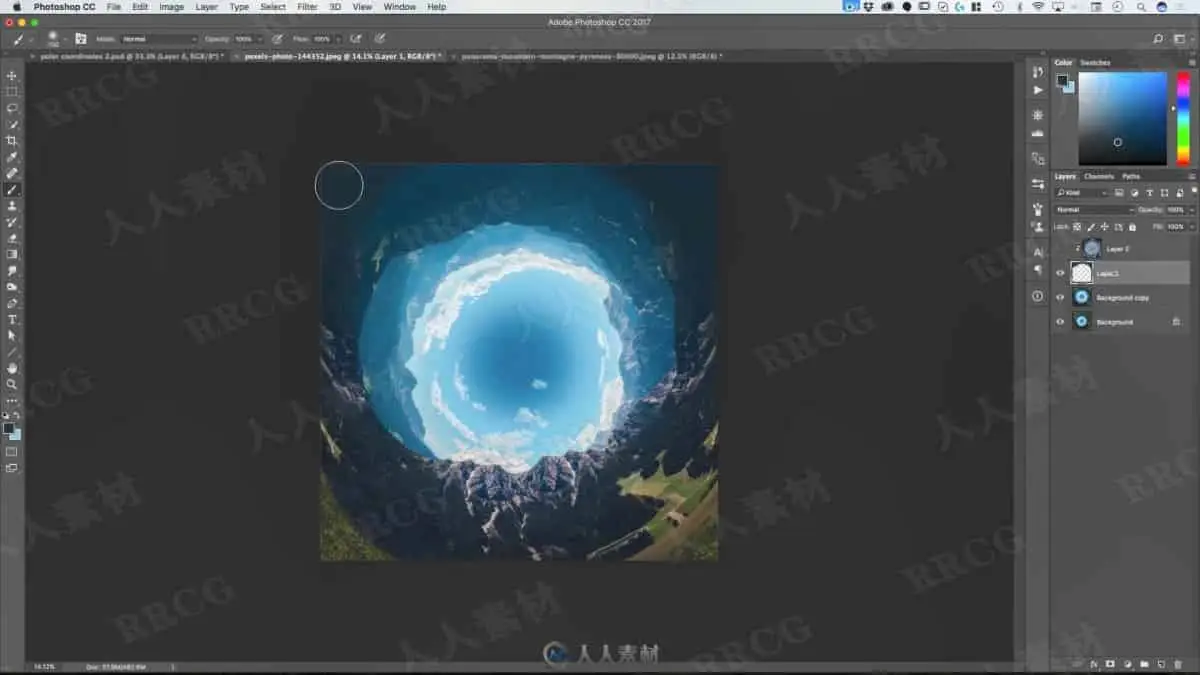The width and height of the screenshot is (1200, 675).
Task: Select the Move tool
Action: click(x=12, y=76)
